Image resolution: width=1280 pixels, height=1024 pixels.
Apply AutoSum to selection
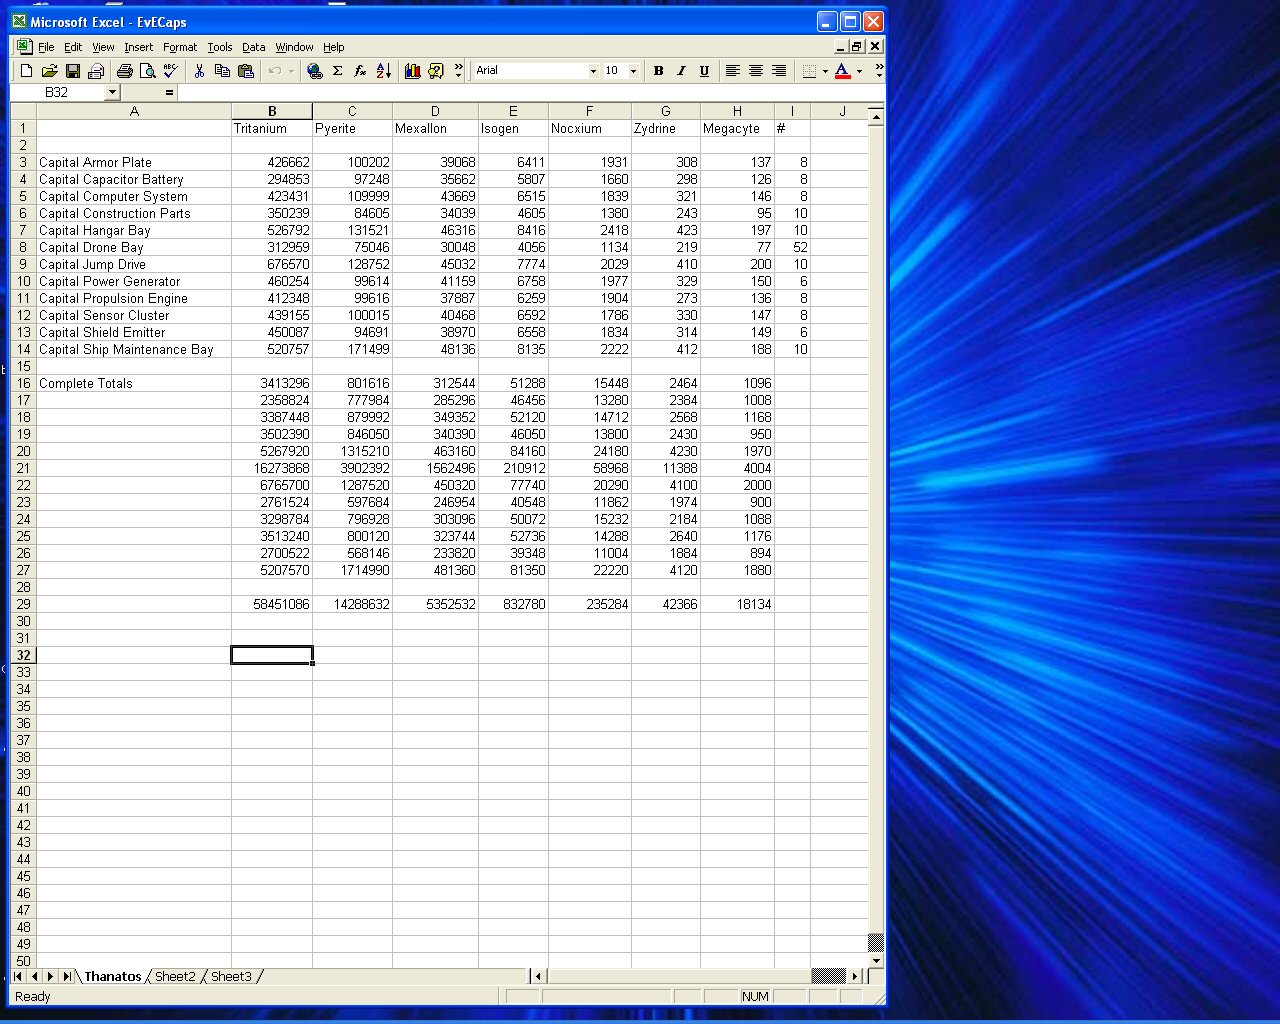tap(338, 71)
